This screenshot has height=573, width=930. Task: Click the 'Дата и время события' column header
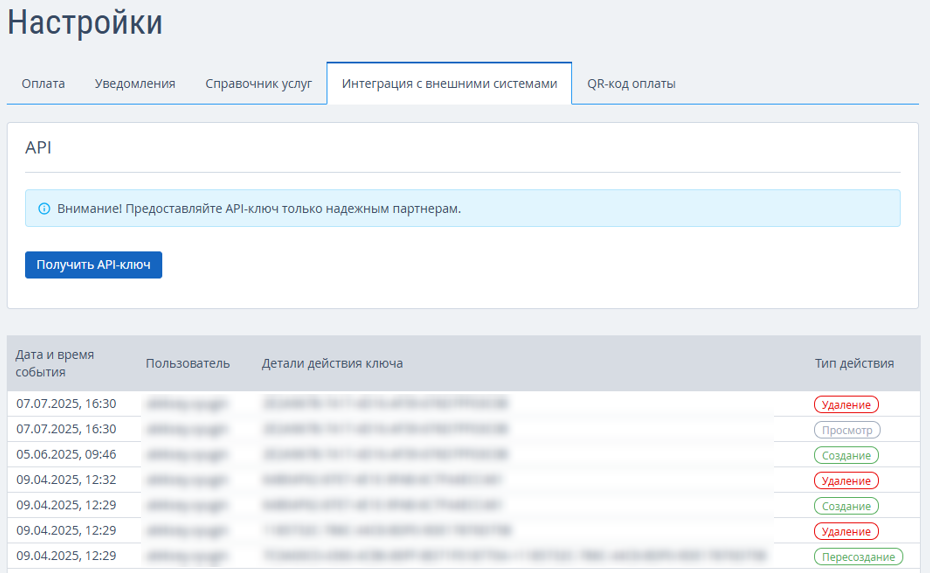coord(55,363)
